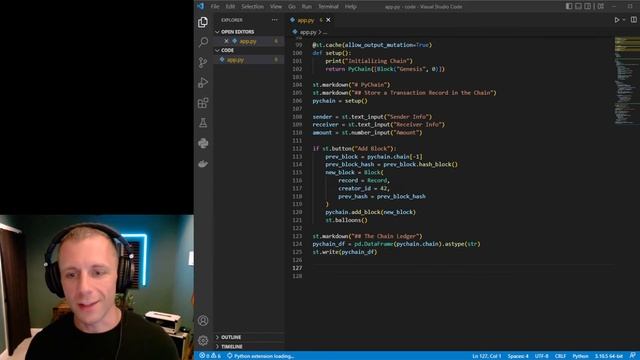Screen dimensions: 640x360
Task: Toggle the secondary side bar layout icon
Action: [x=588, y=6]
